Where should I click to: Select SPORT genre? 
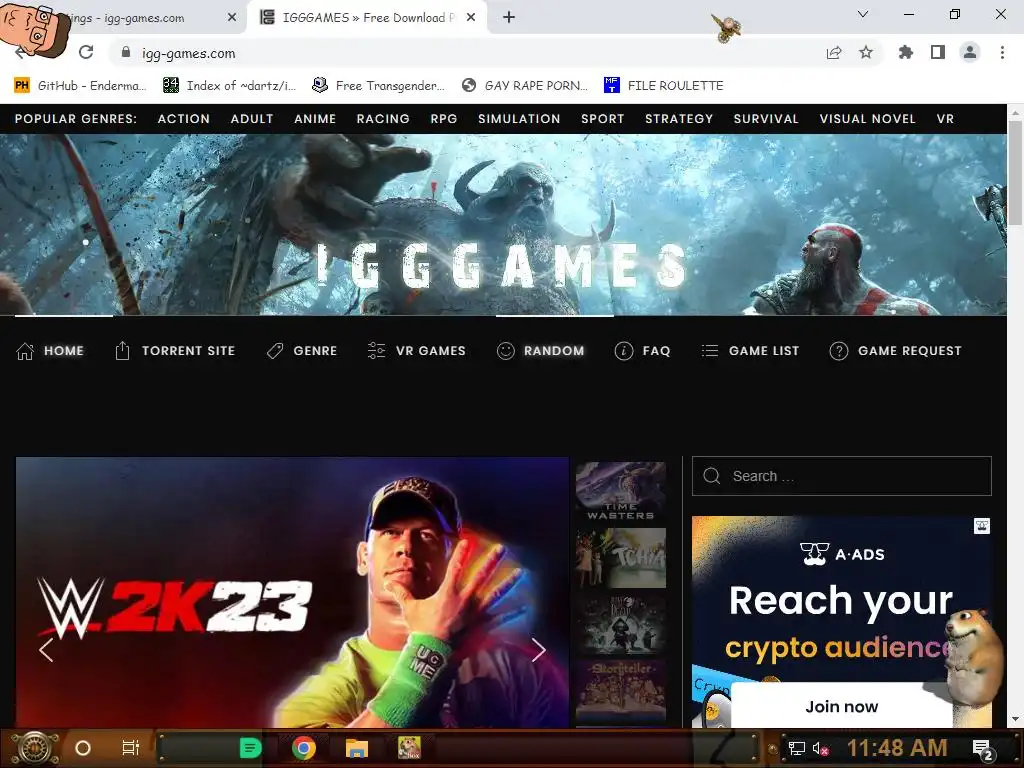coord(603,119)
